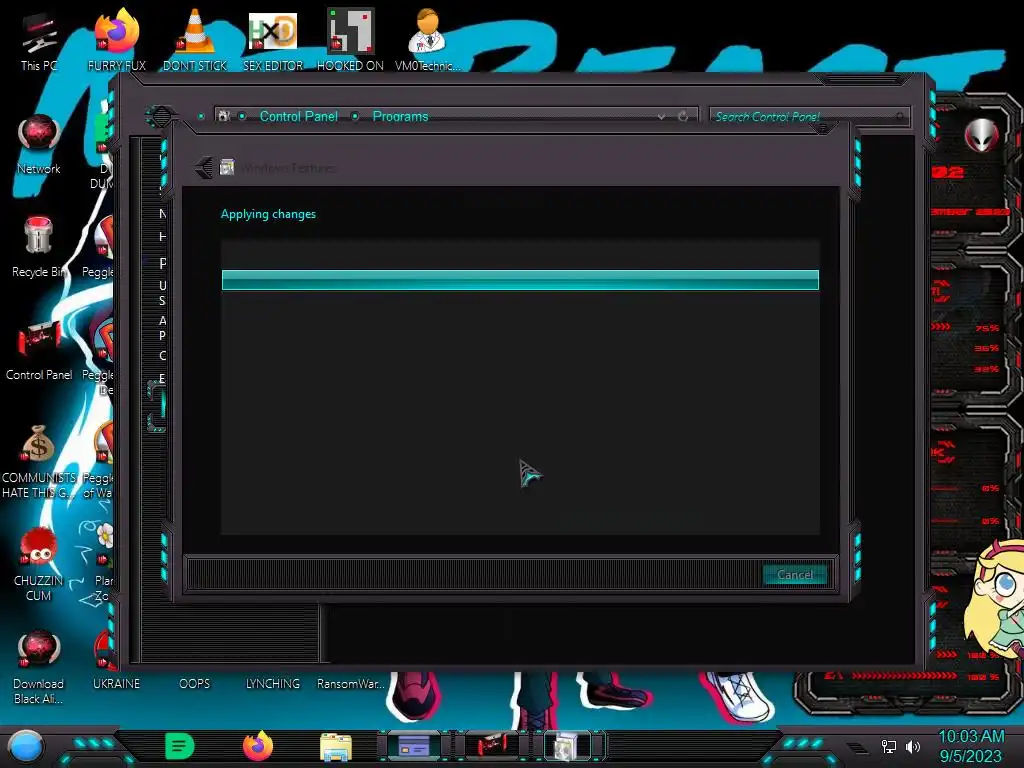The height and width of the screenshot is (768, 1024).
Task: Cancel the Windows Features changes
Action: [794, 575]
